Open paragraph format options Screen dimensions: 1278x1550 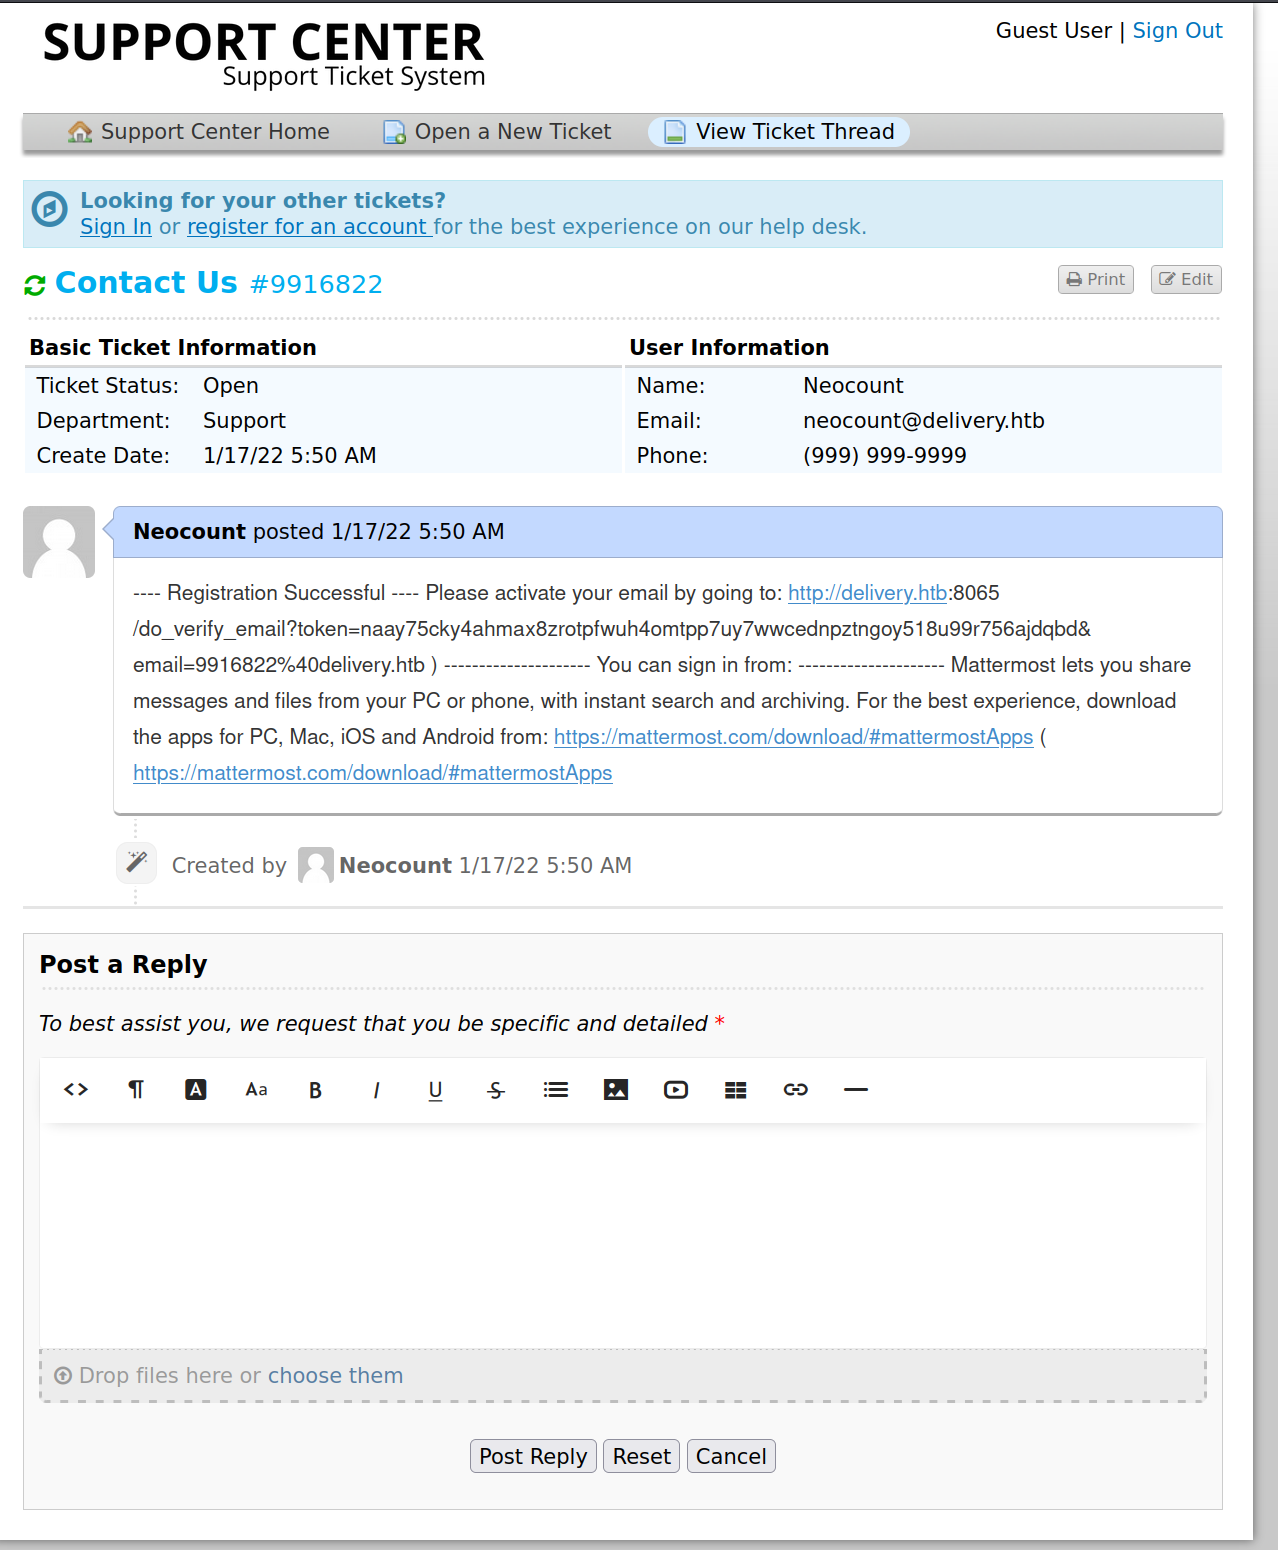136,1090
